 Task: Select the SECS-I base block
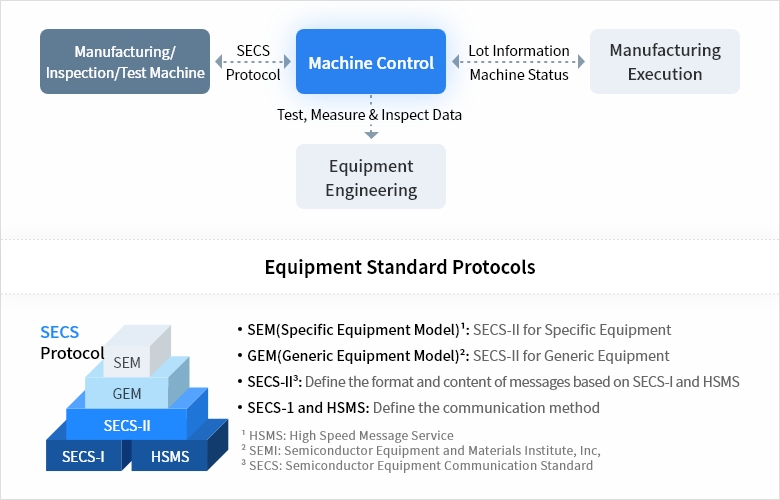tap(83, 457)
